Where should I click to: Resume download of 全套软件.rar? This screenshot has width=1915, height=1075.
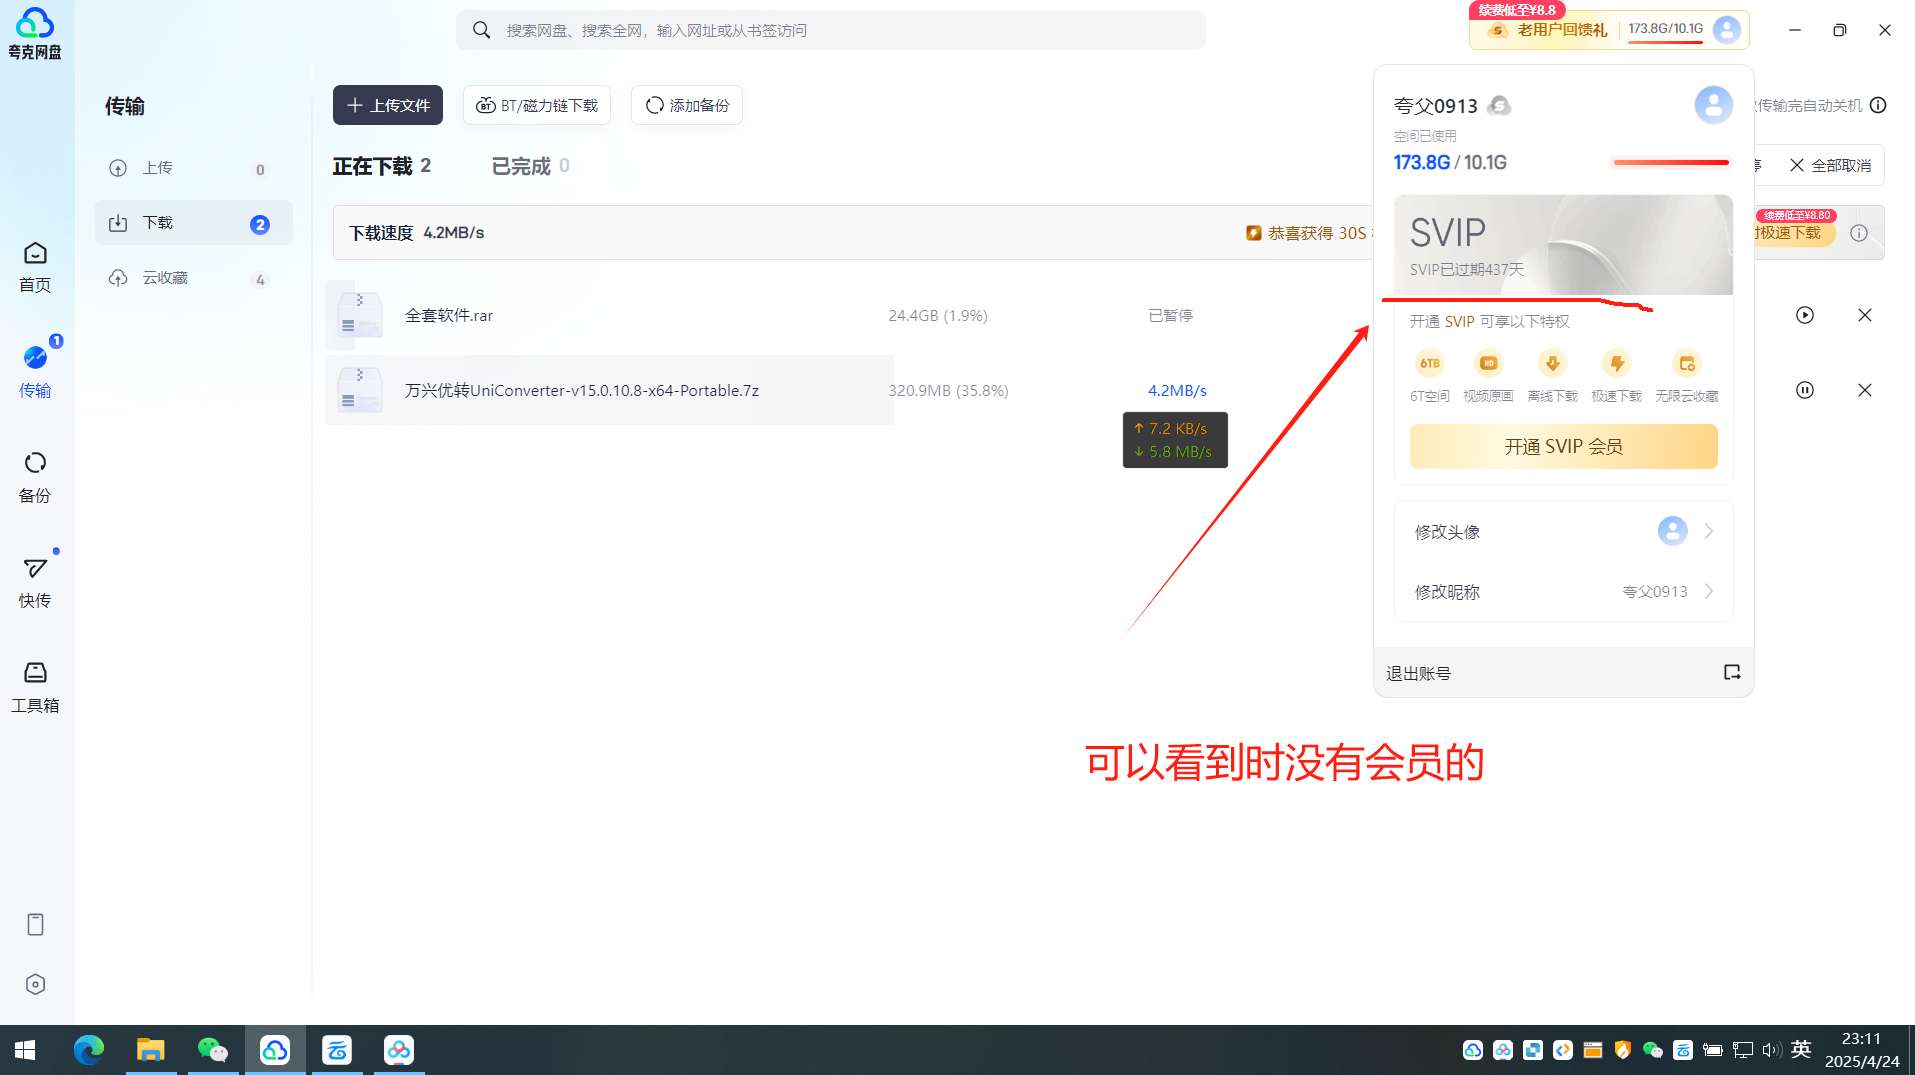(x=1805, y=315)
